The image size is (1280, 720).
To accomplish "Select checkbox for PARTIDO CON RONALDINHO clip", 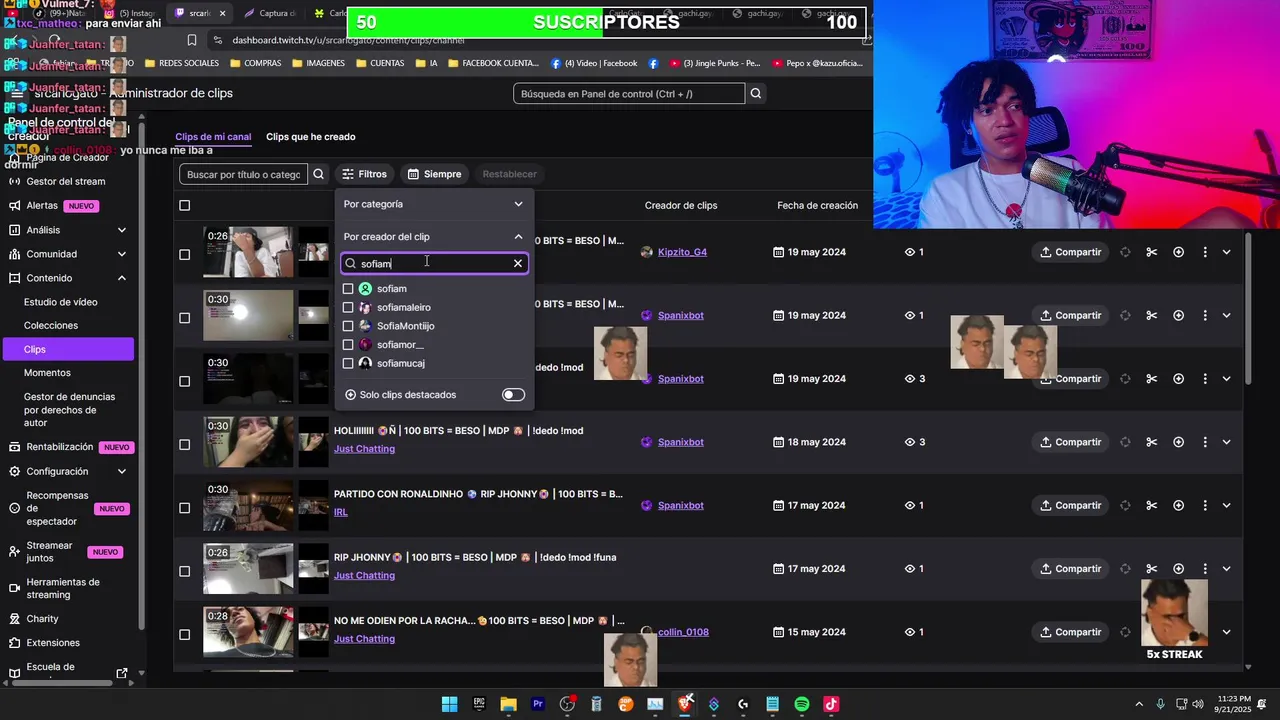I will coord(184,508).
